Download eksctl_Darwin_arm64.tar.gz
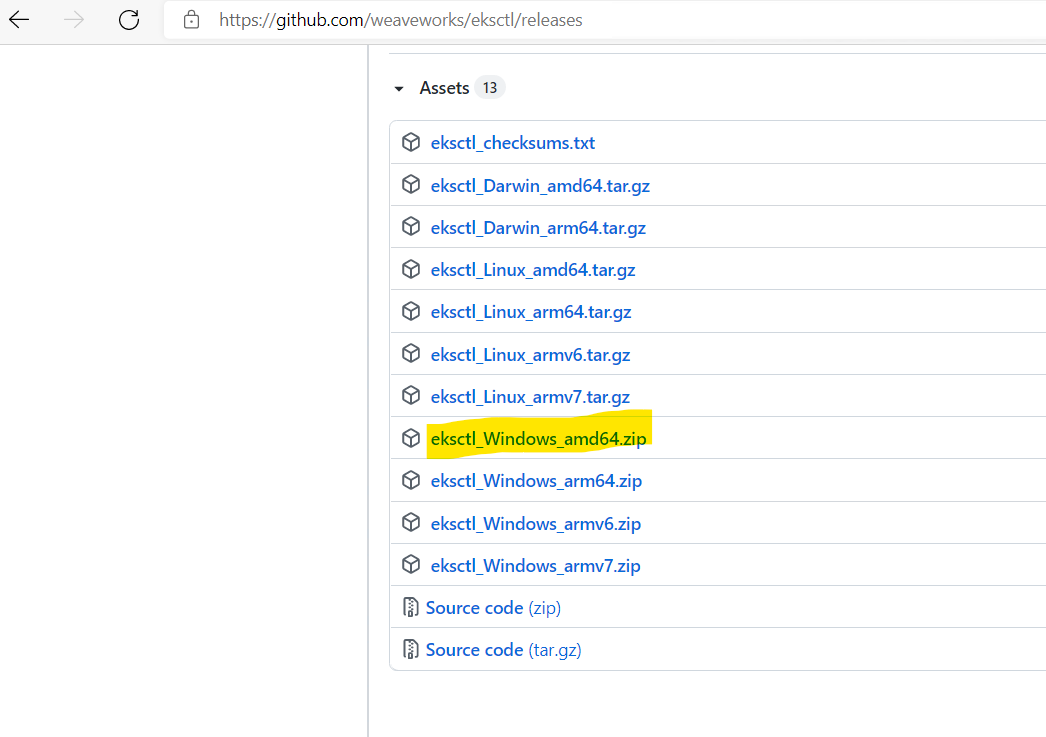Viewport: 1046px width, 737px height. pos(538,227)
